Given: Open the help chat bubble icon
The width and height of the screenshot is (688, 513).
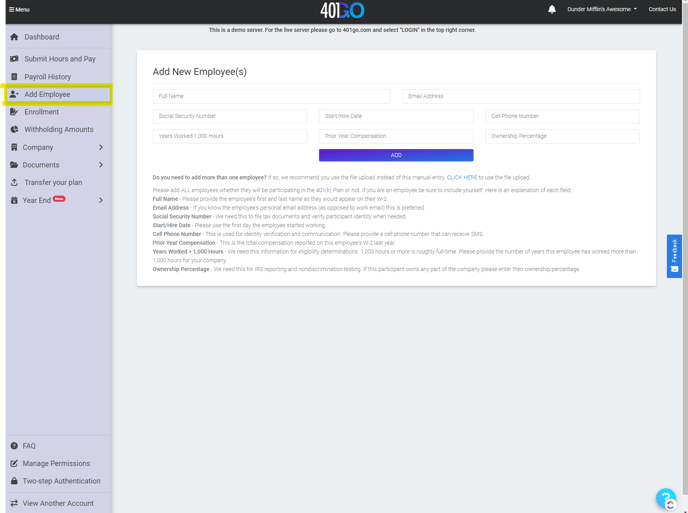Looking at the screenshot, I should click(x=666, y=498).
